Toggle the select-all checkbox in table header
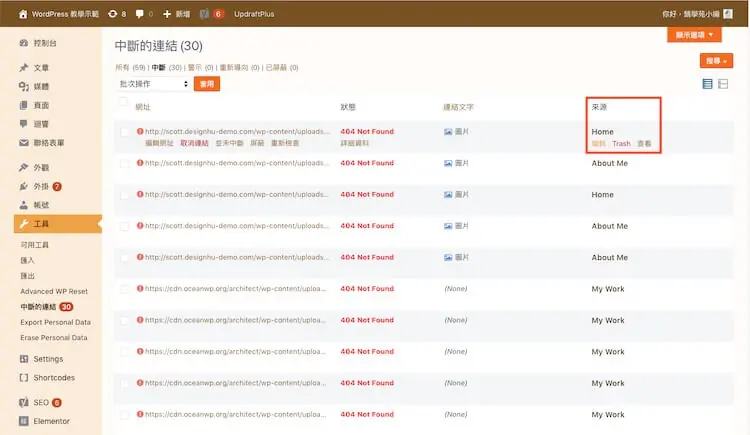Viewport: 750px width, 435px height. pyautogui.click(x=123, y=101)
